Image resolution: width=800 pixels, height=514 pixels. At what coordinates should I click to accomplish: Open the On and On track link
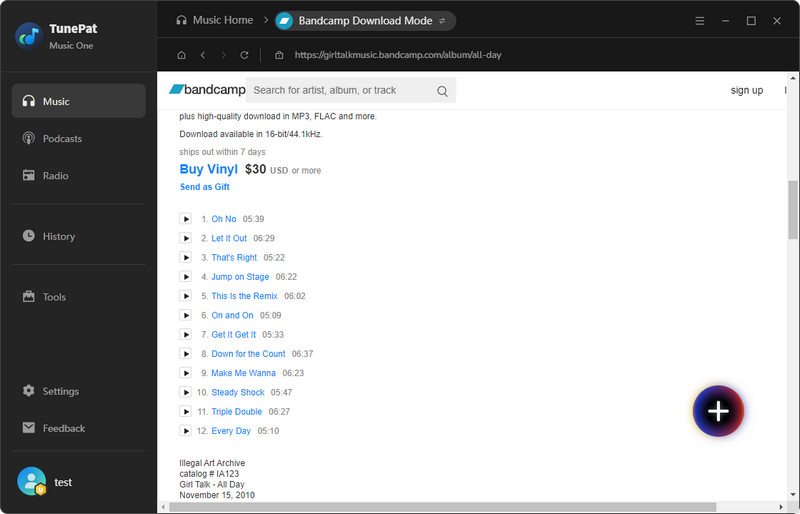pyautogui.click(x=232, y=315)
